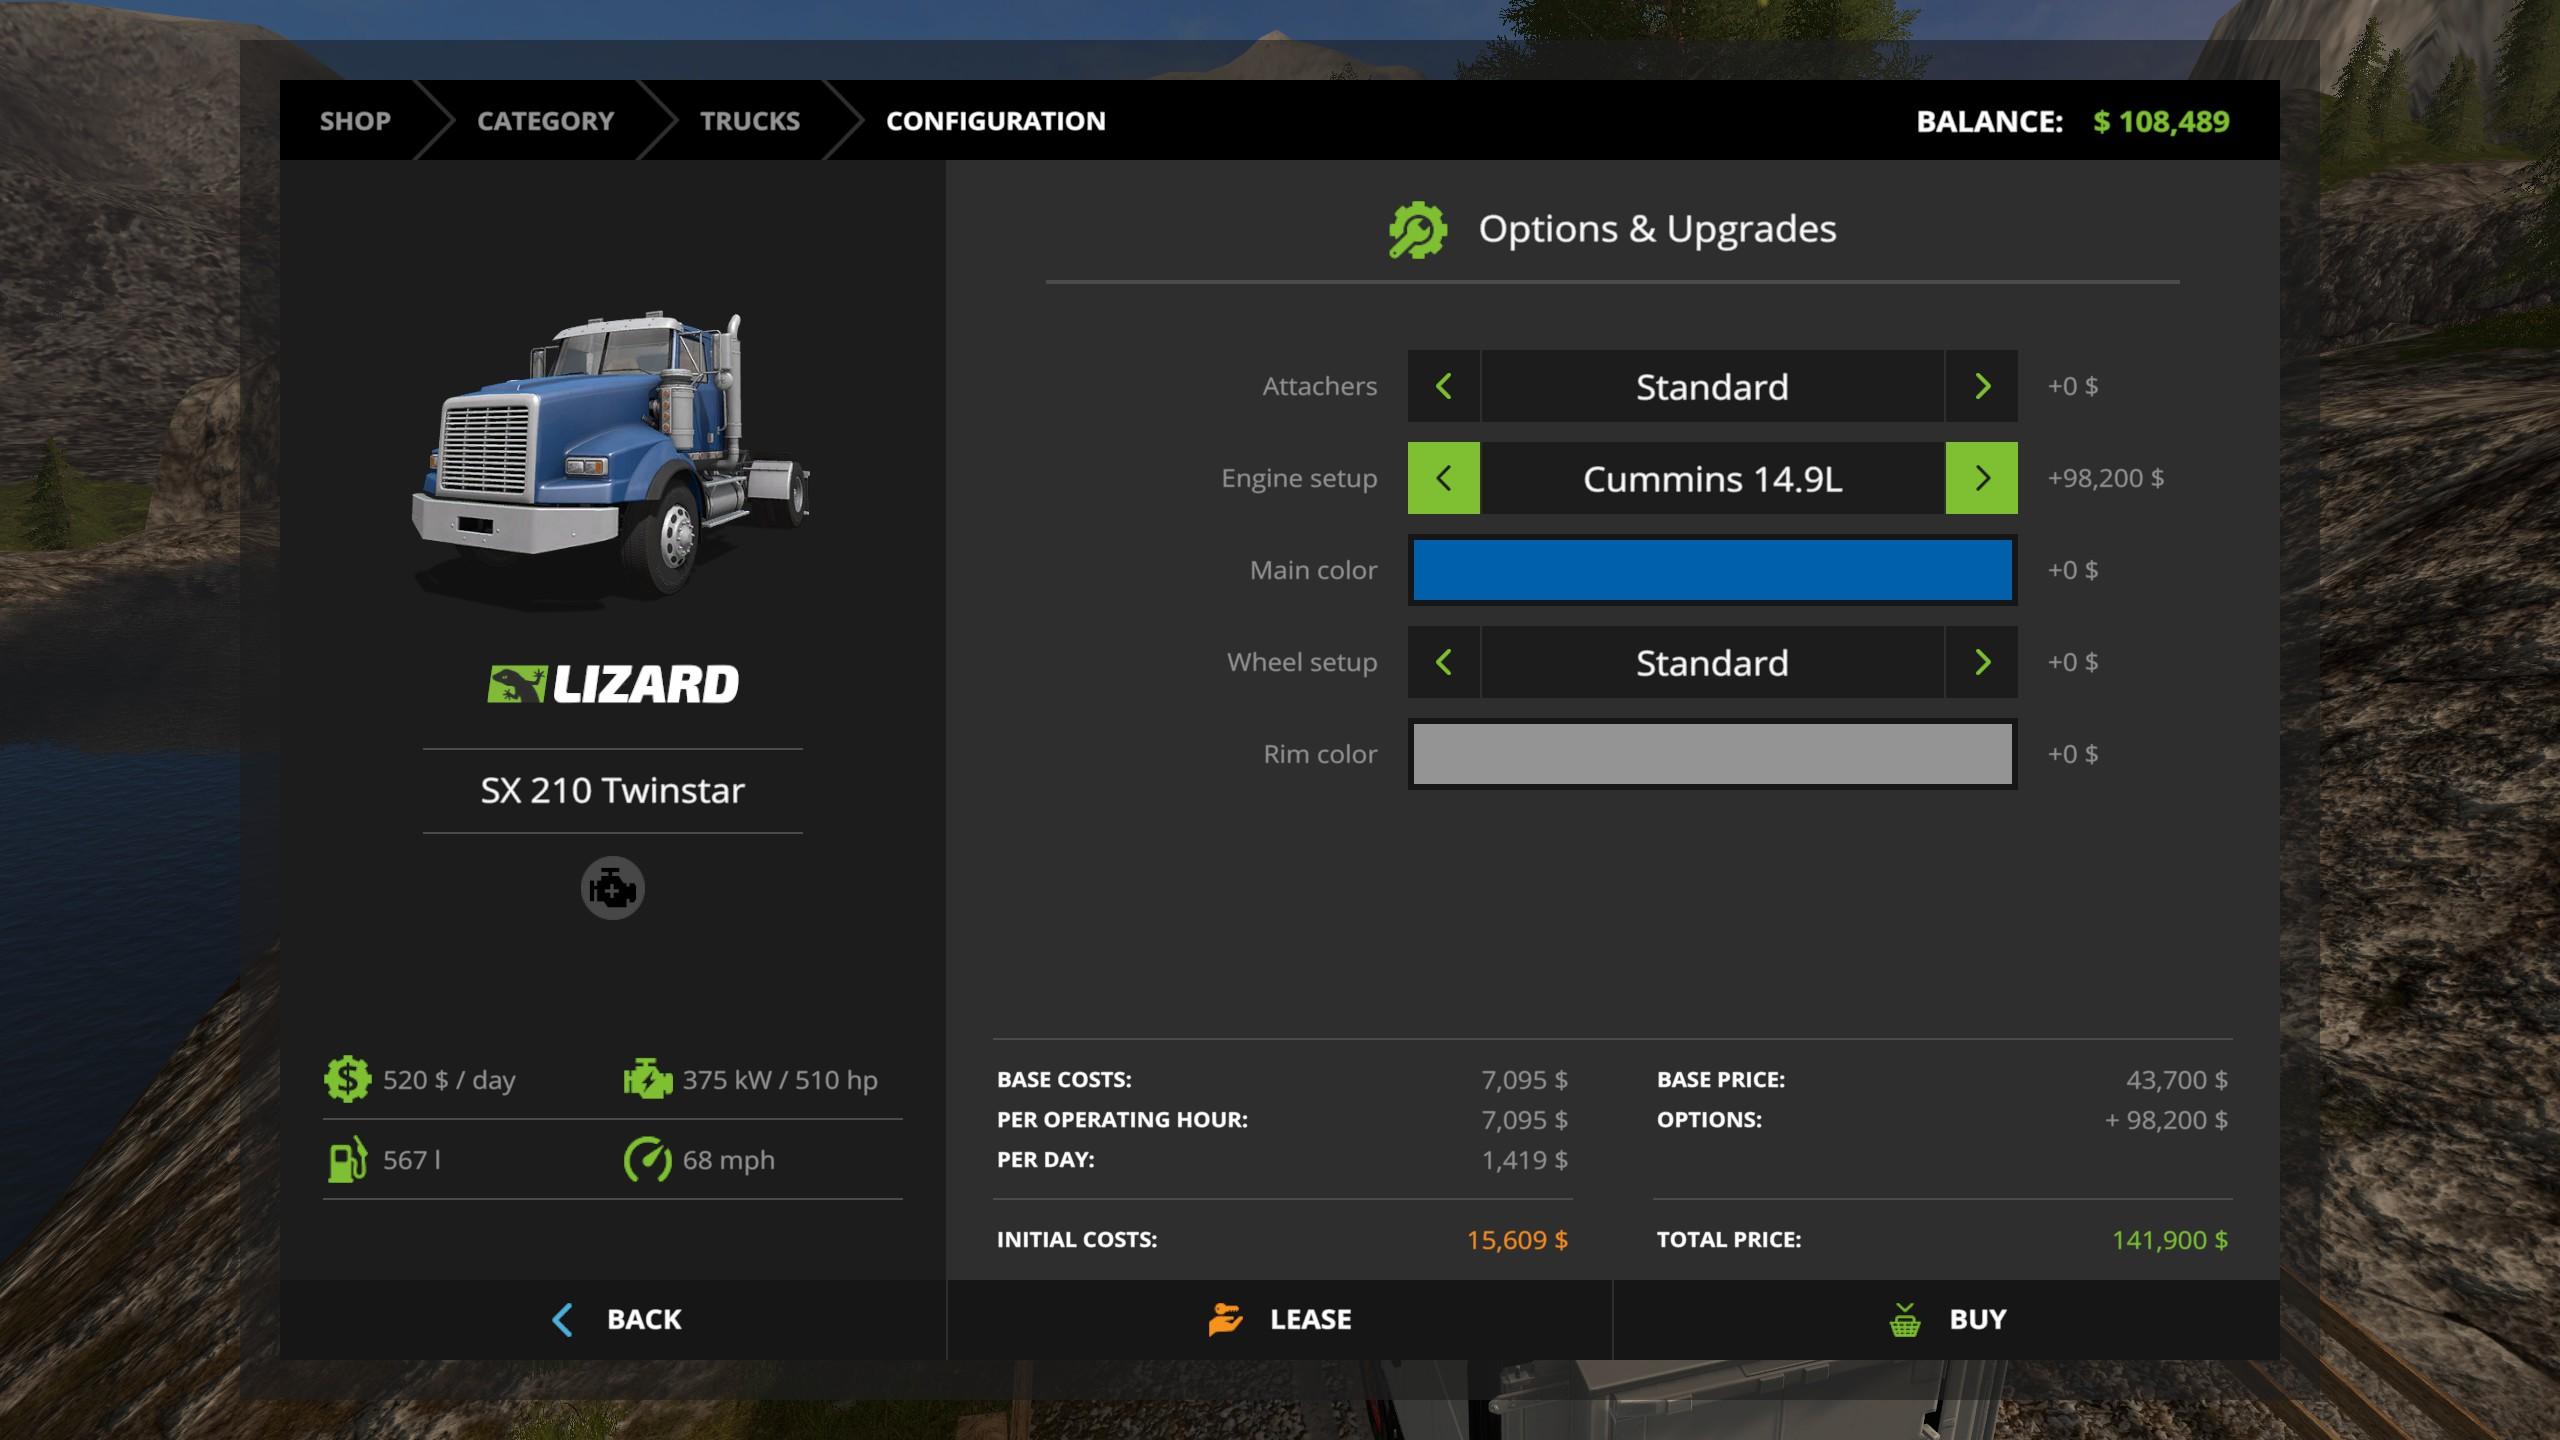Click the Lizard brand logo
2560x1440 pixels.
[612, 685]
